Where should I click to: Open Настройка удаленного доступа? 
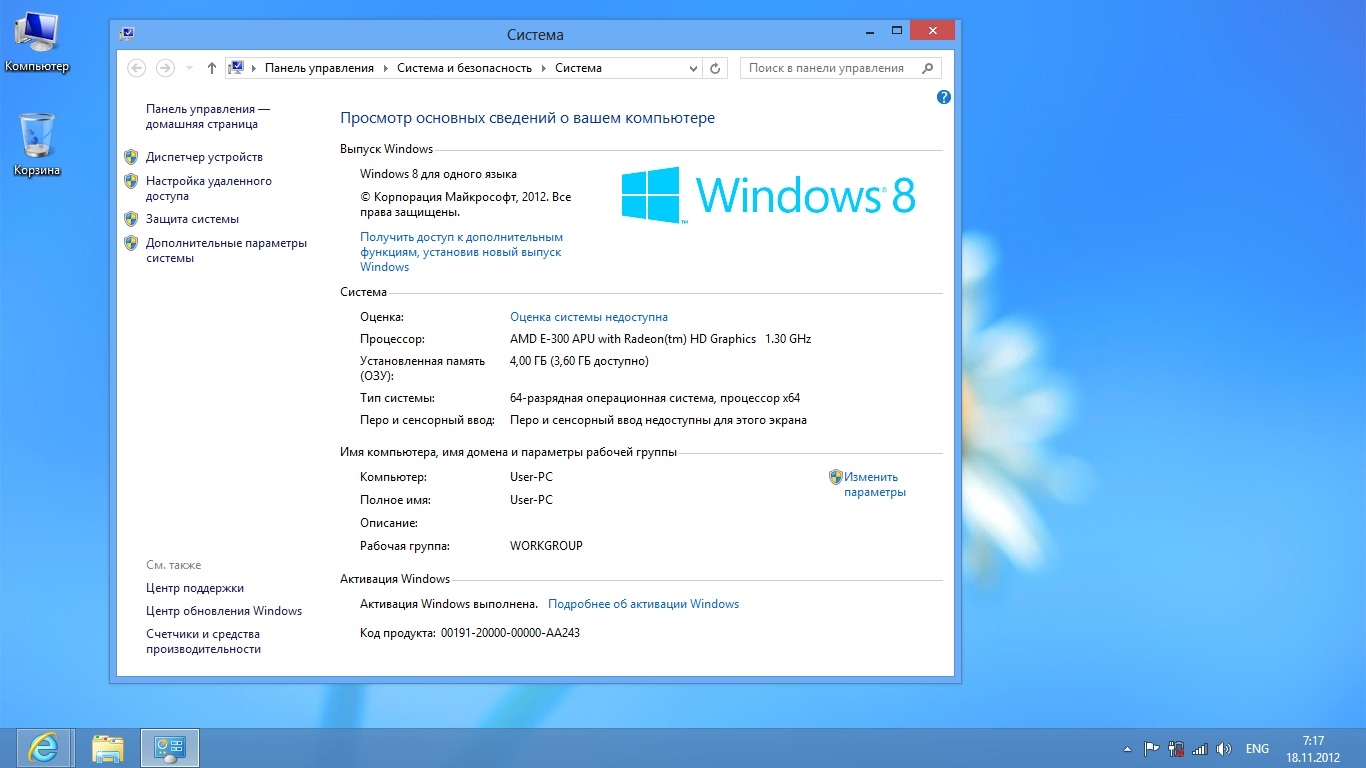pos(209,189)
